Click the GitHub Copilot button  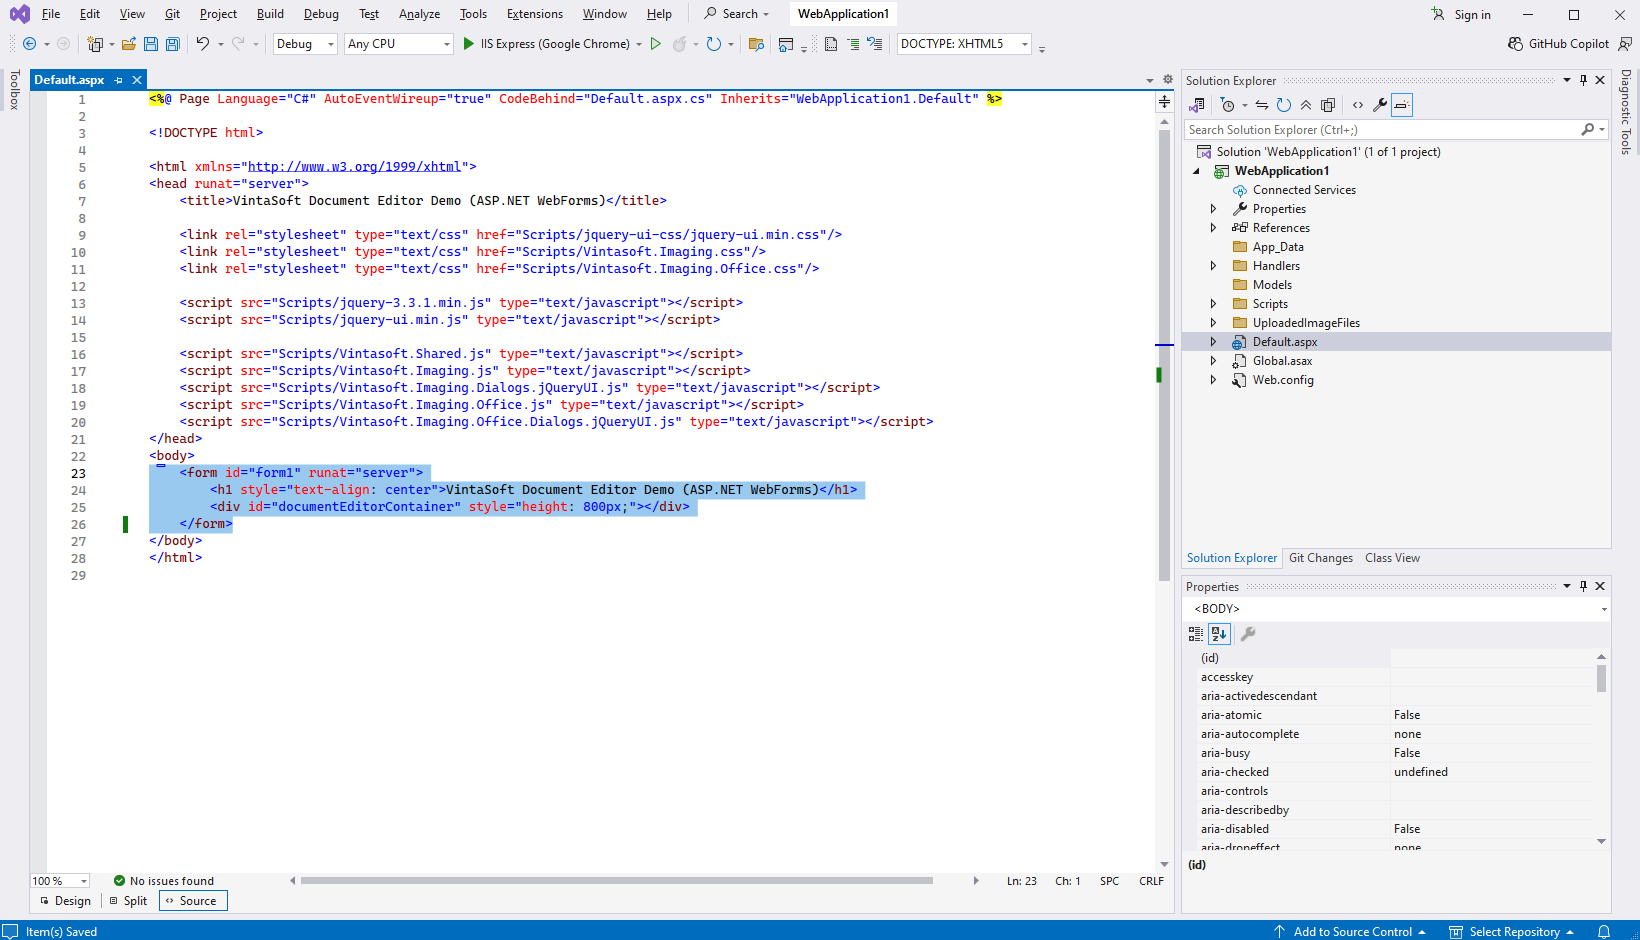(1558, 44)
